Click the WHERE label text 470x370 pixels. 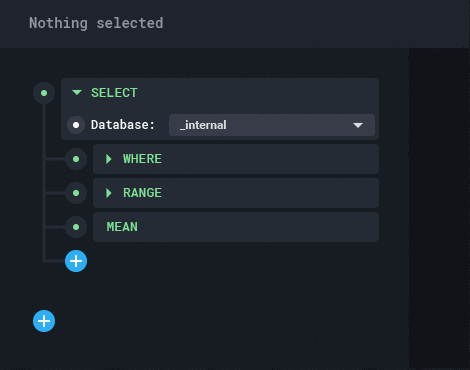(142, 159)
